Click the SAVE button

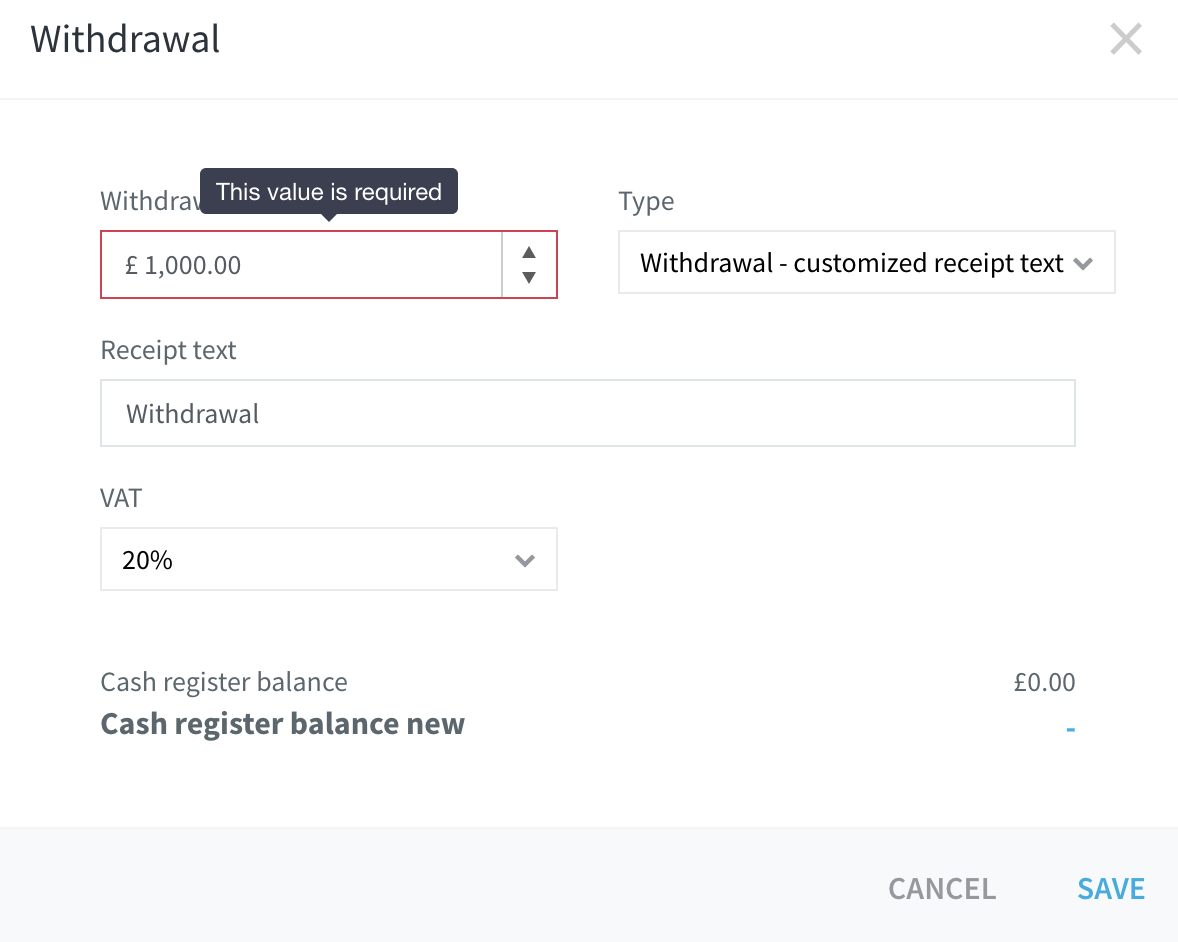pos(1110,889)
